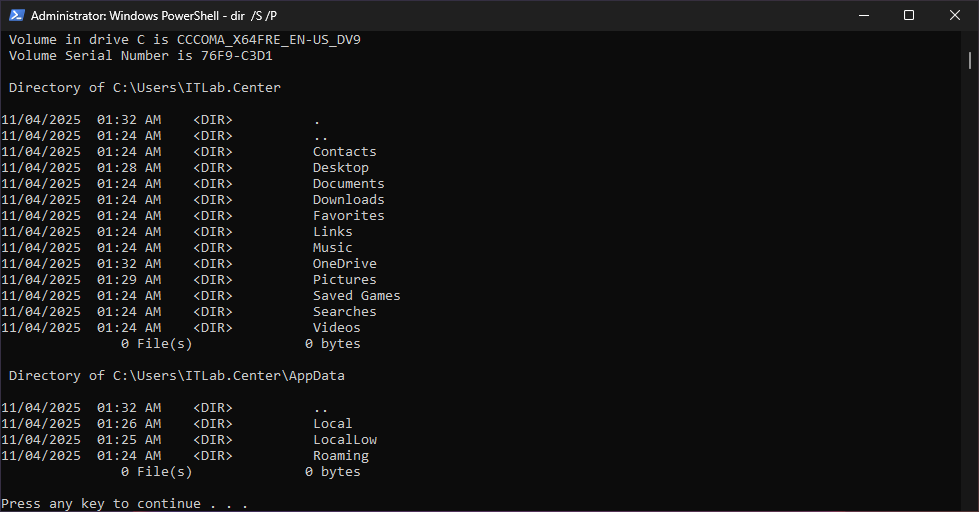Click the Saved Games directory entry
This screenshot has width=979, height=512.
click(356, 296)
